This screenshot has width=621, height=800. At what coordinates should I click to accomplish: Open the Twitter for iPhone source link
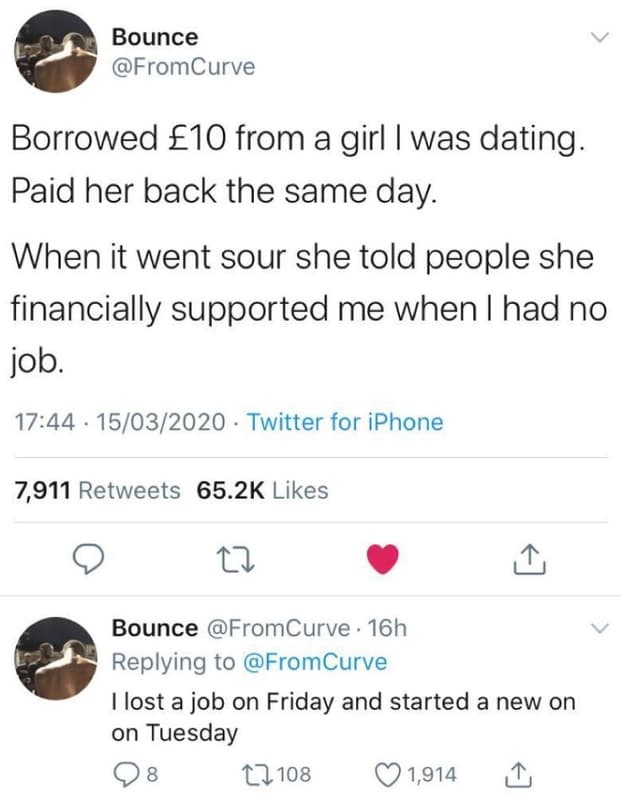[x=344, y=422]
